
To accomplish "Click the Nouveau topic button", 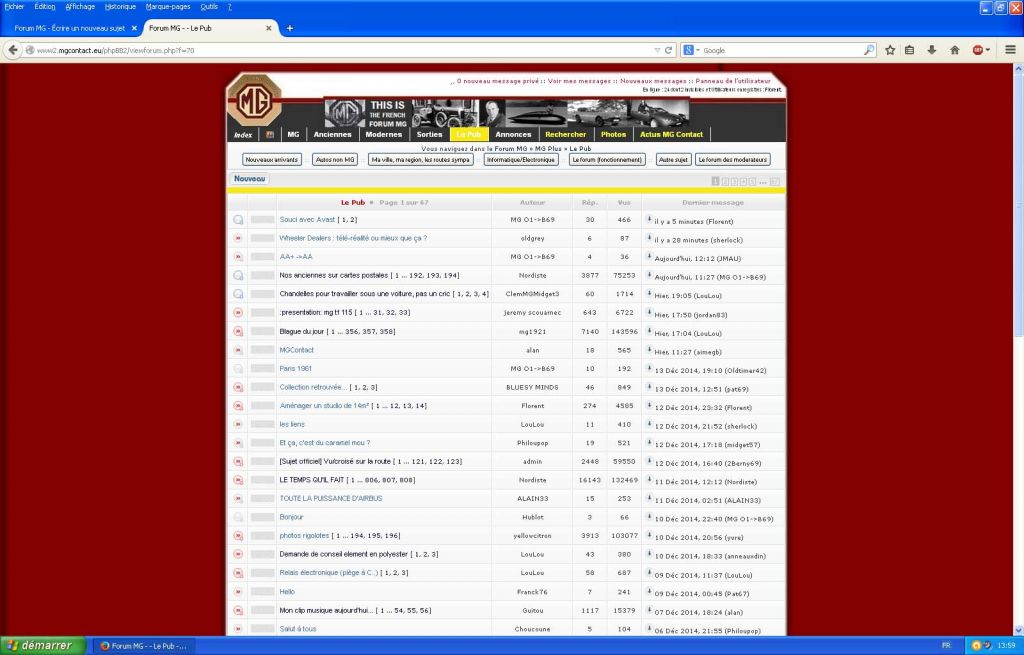I will [249, 178].
